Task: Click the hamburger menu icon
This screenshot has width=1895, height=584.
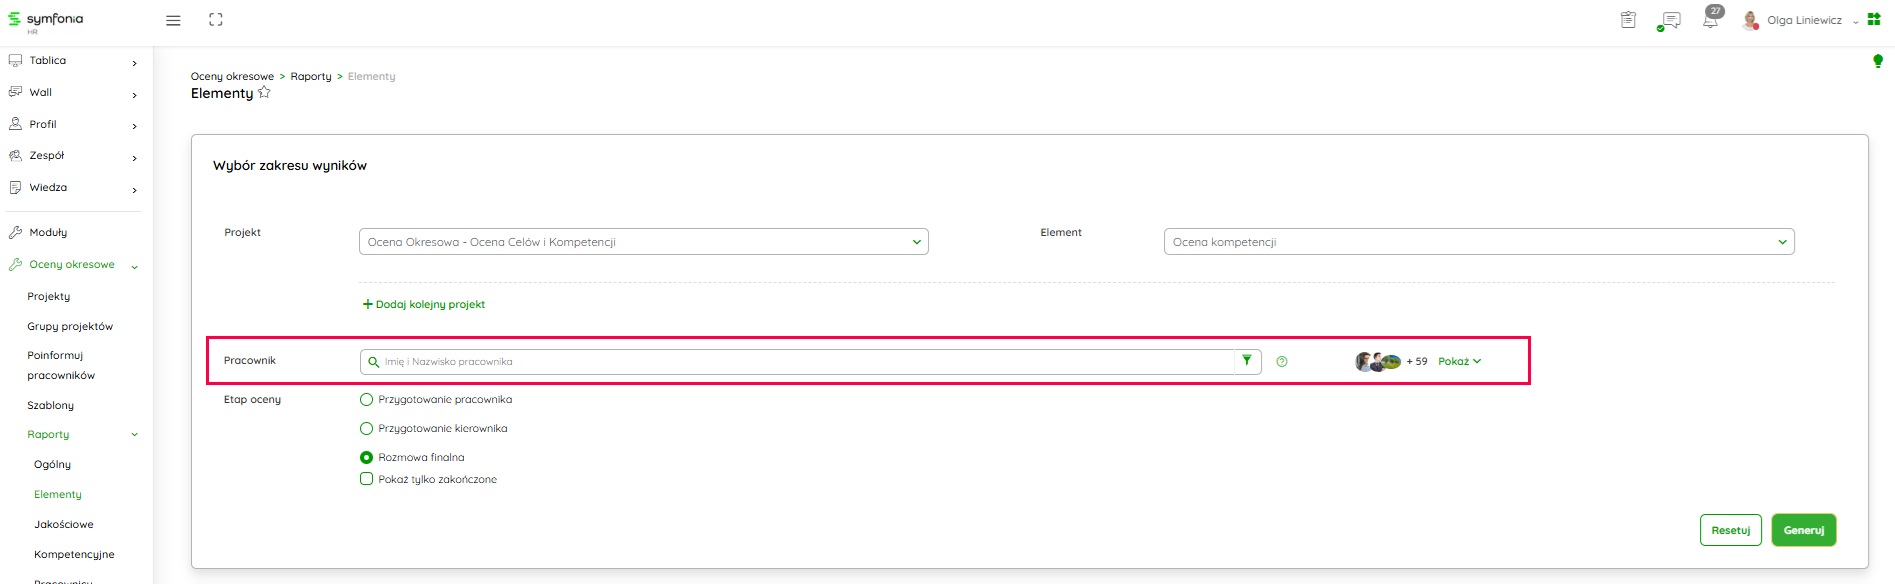Action: click(x=173, y=20)
